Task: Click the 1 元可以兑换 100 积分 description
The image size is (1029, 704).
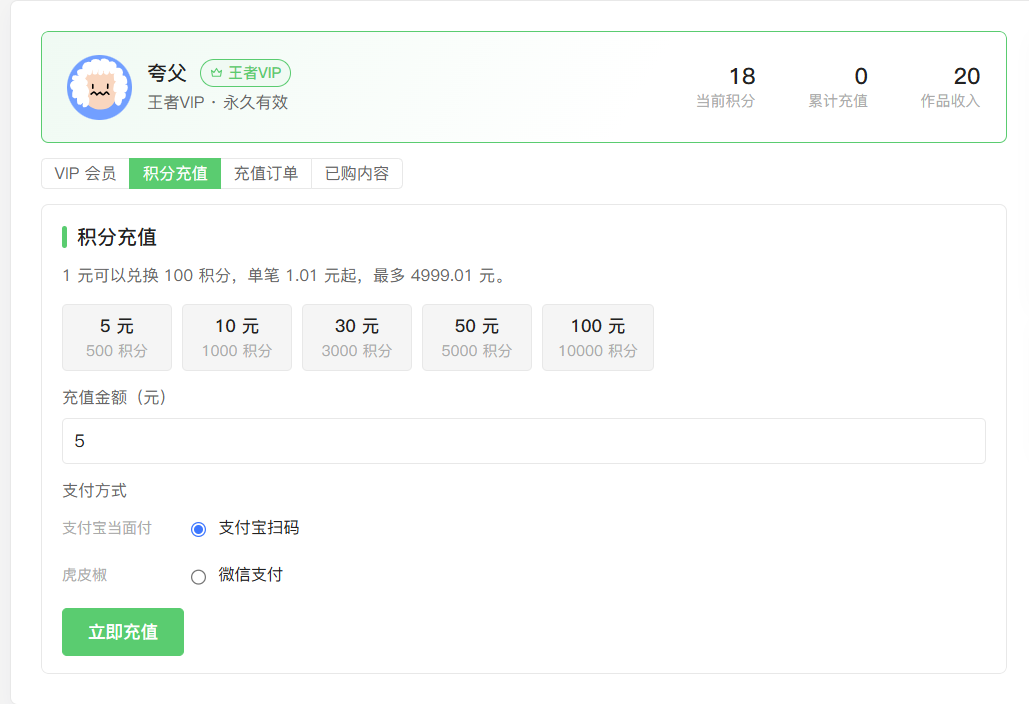Action: (x=285, y=276)
